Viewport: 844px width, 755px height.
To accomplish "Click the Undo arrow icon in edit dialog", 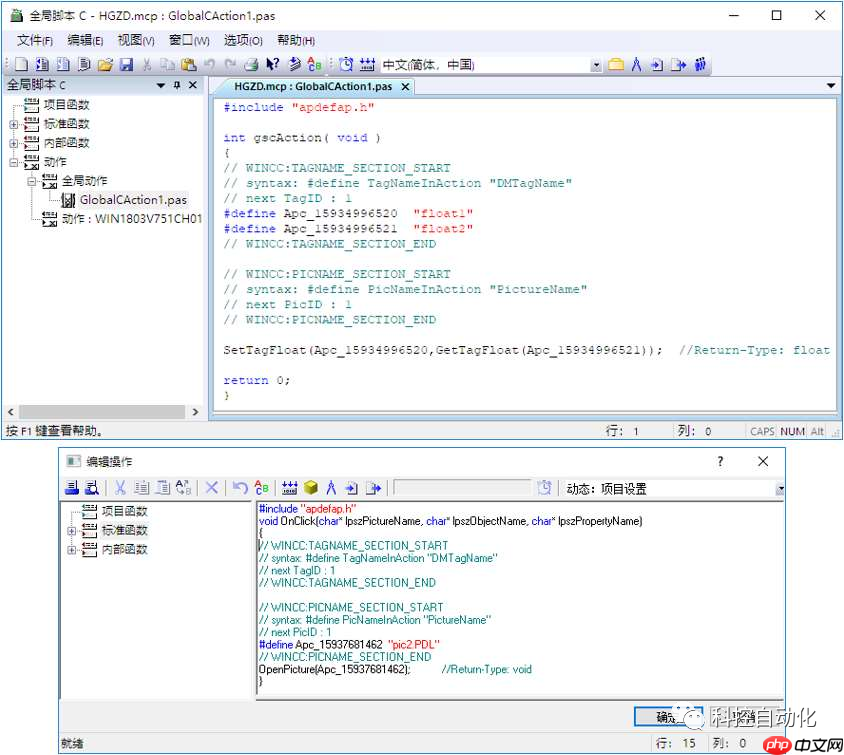I will point(240,488).
